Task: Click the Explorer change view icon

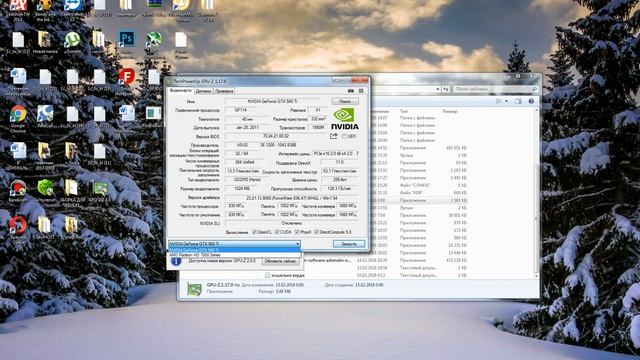Action: tap(499, 101)
